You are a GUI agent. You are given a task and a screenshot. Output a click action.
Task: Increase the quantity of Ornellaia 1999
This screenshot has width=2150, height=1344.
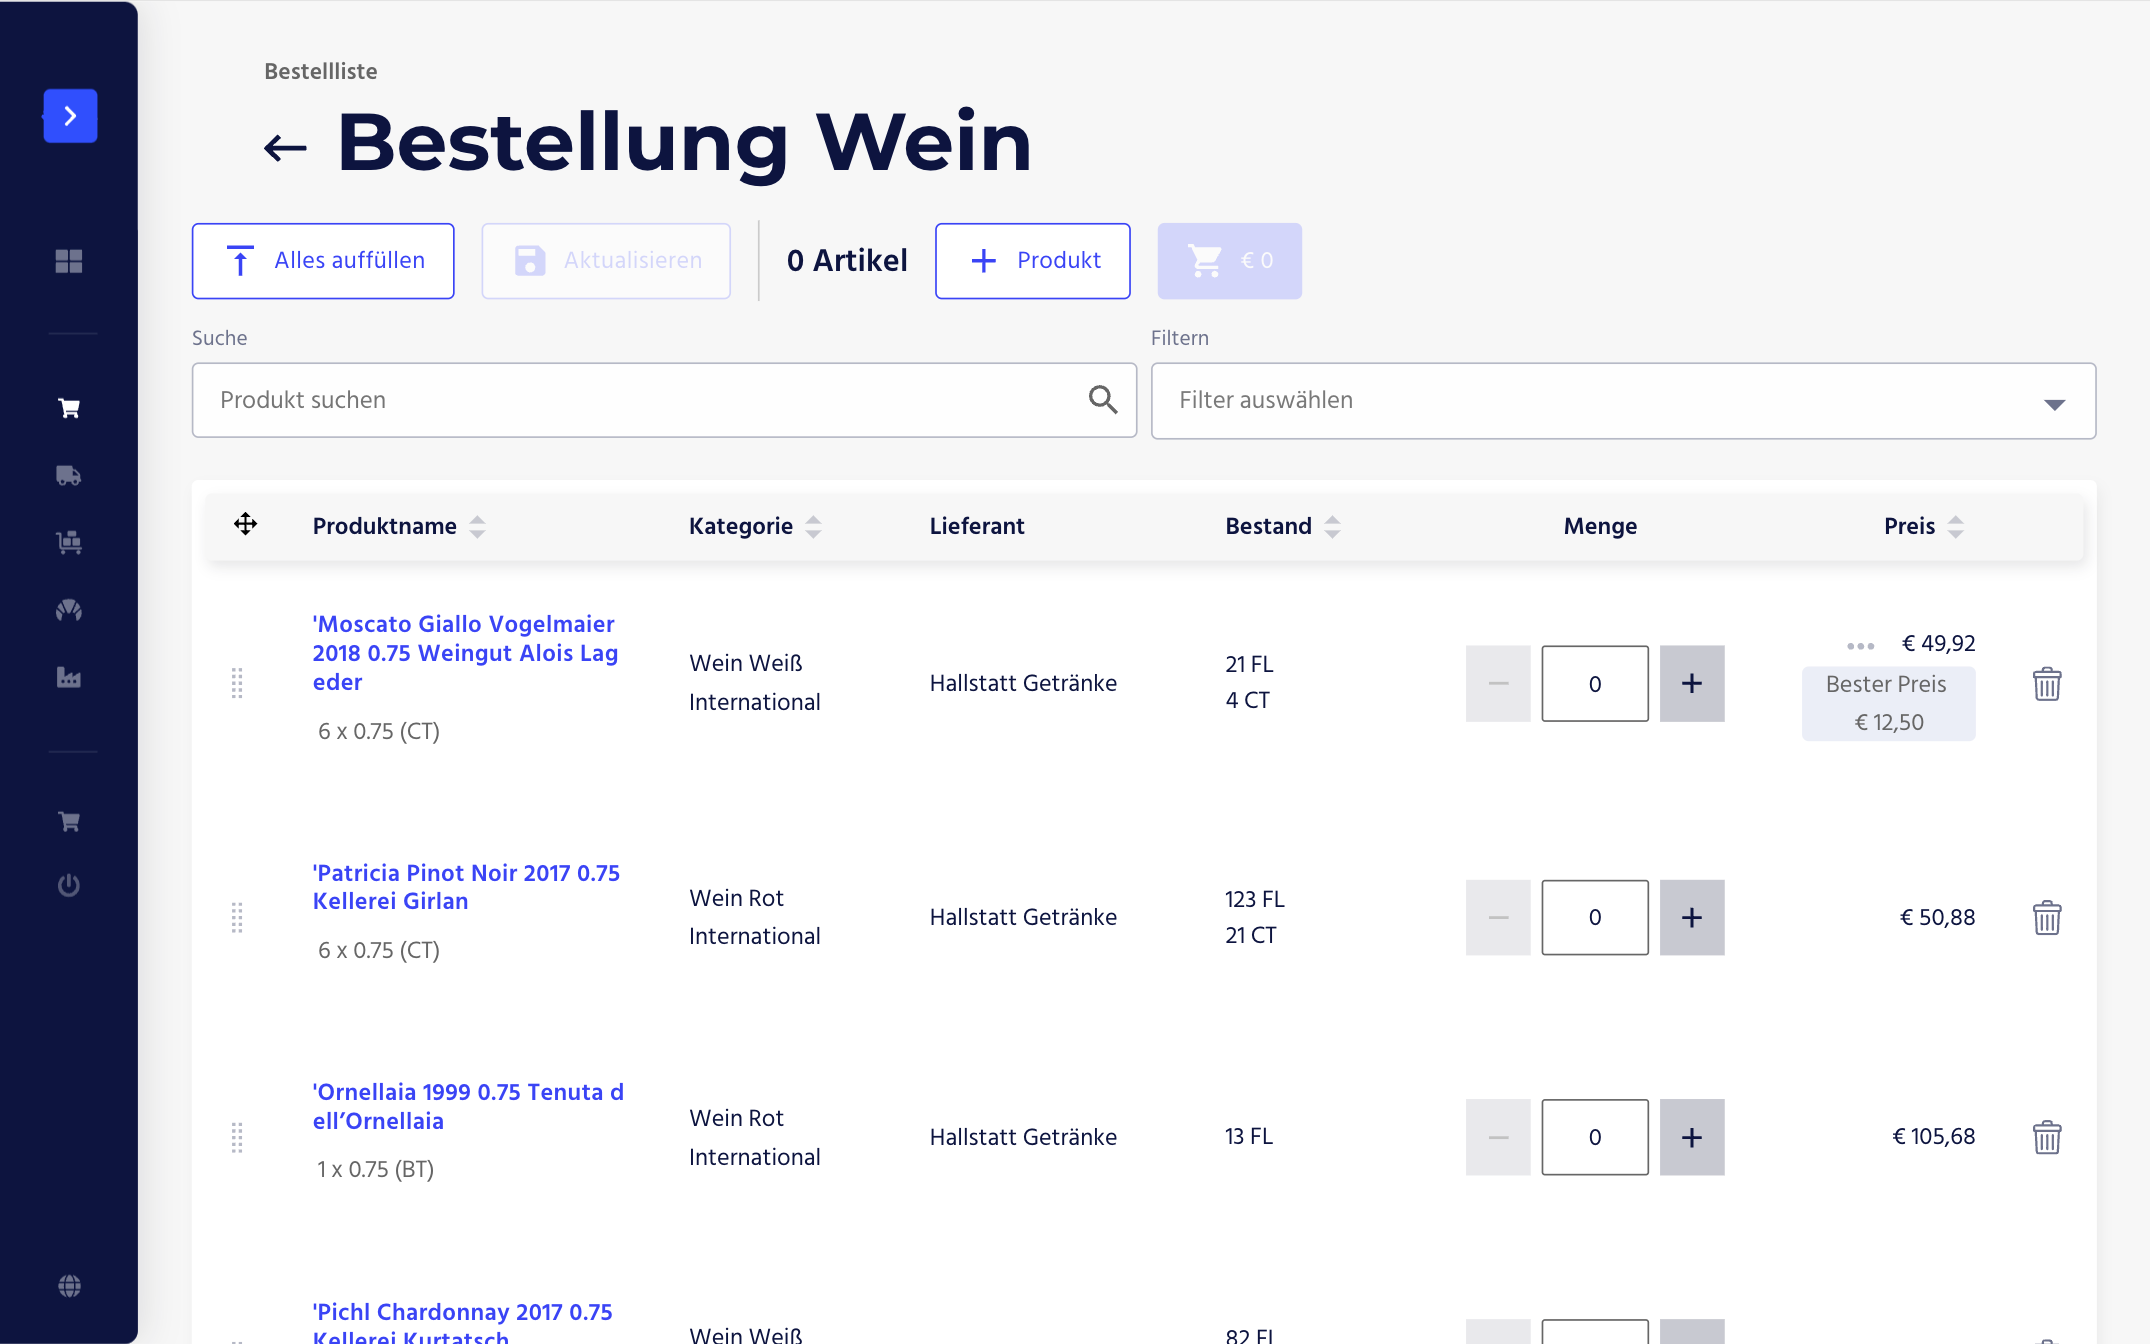click(x=1691, y=1137)
